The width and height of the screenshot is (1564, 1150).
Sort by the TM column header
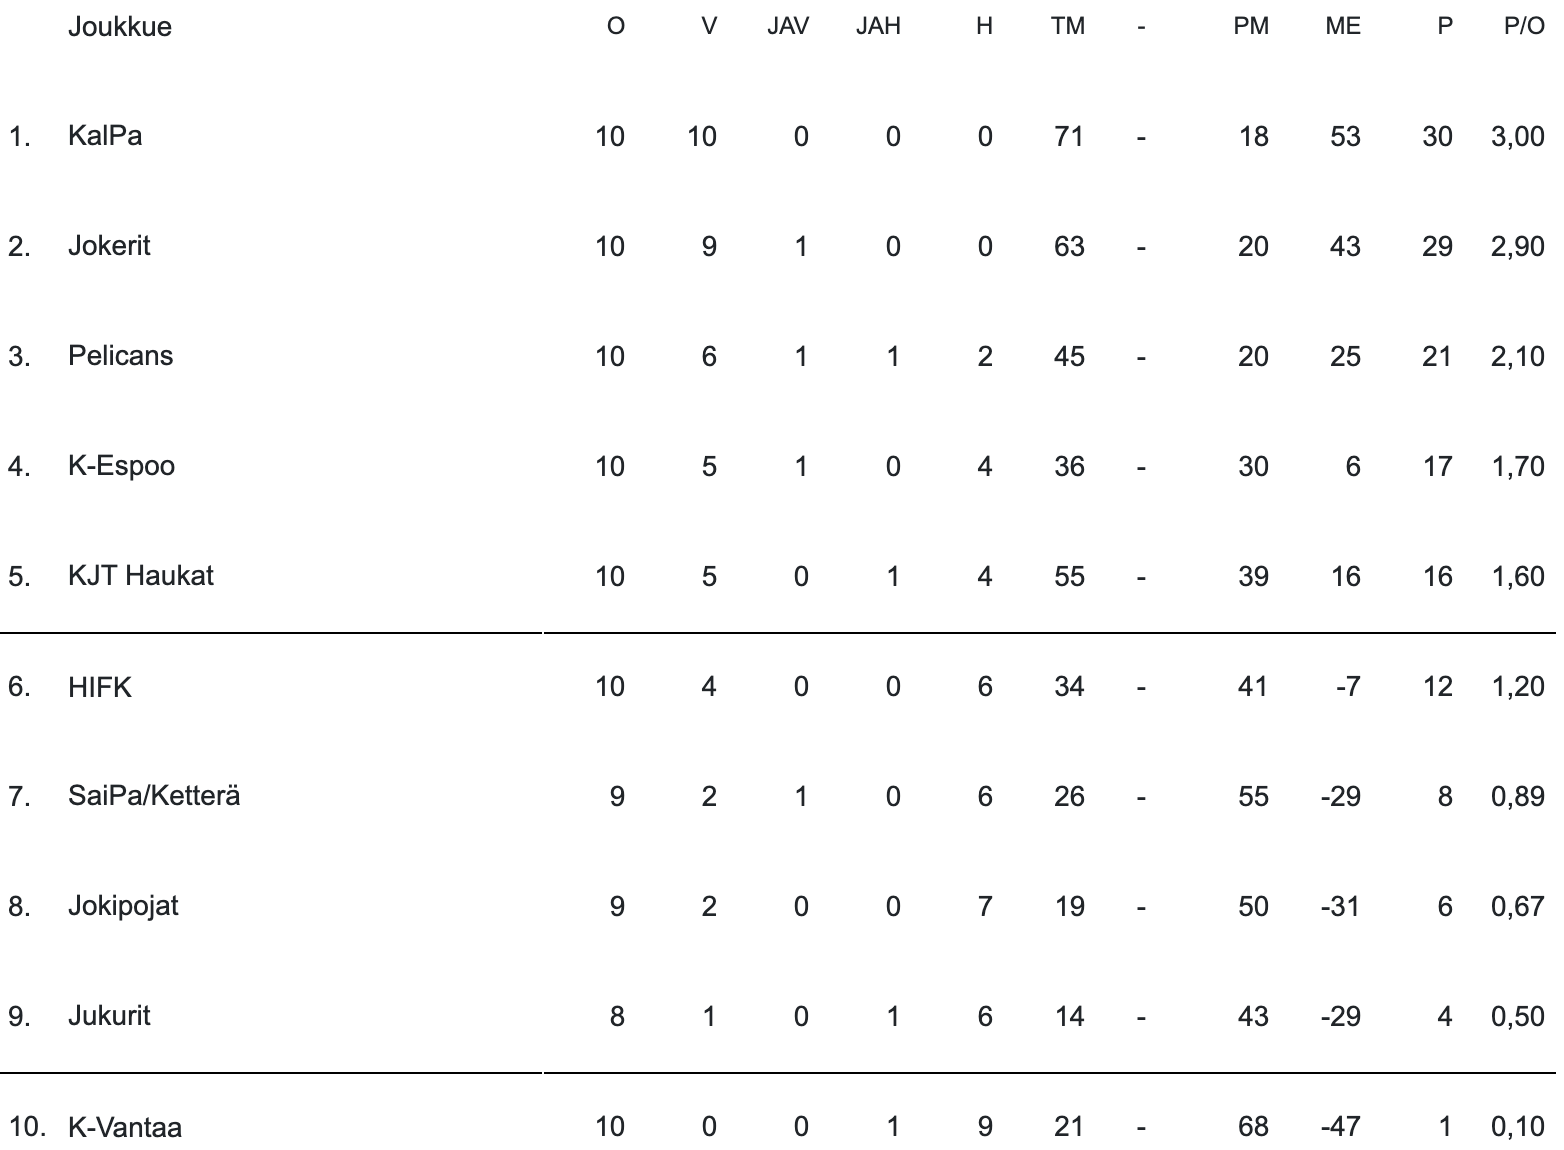coord(1067,26)
